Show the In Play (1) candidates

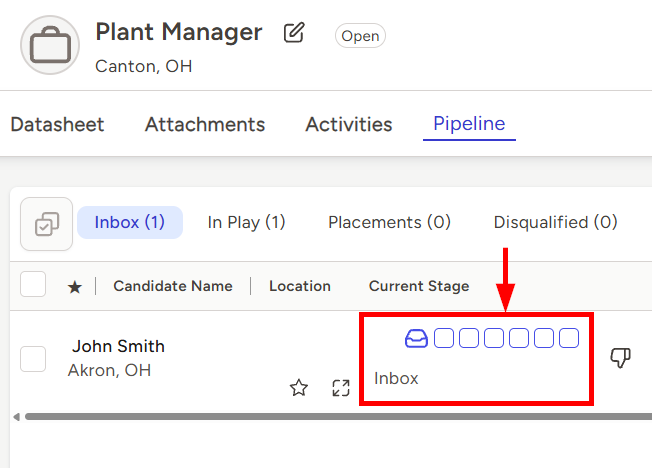(x=246, y=222)
